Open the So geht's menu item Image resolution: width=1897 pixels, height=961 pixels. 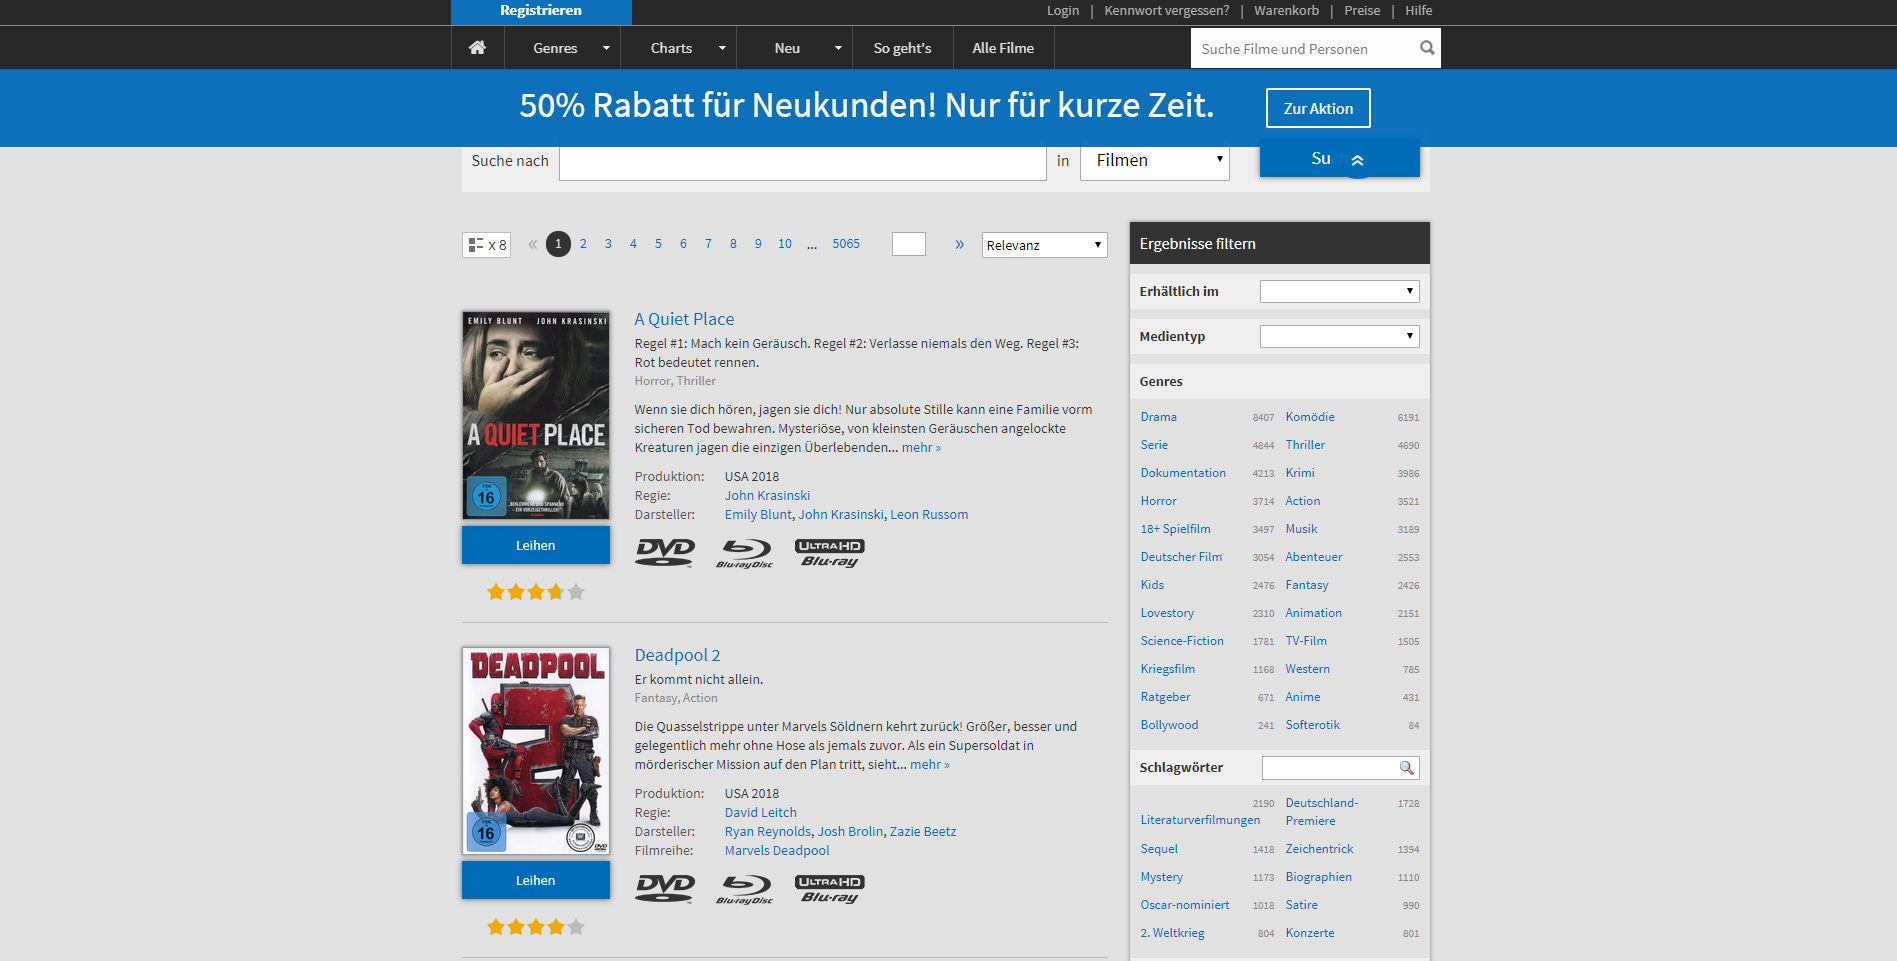click(902, 48)
